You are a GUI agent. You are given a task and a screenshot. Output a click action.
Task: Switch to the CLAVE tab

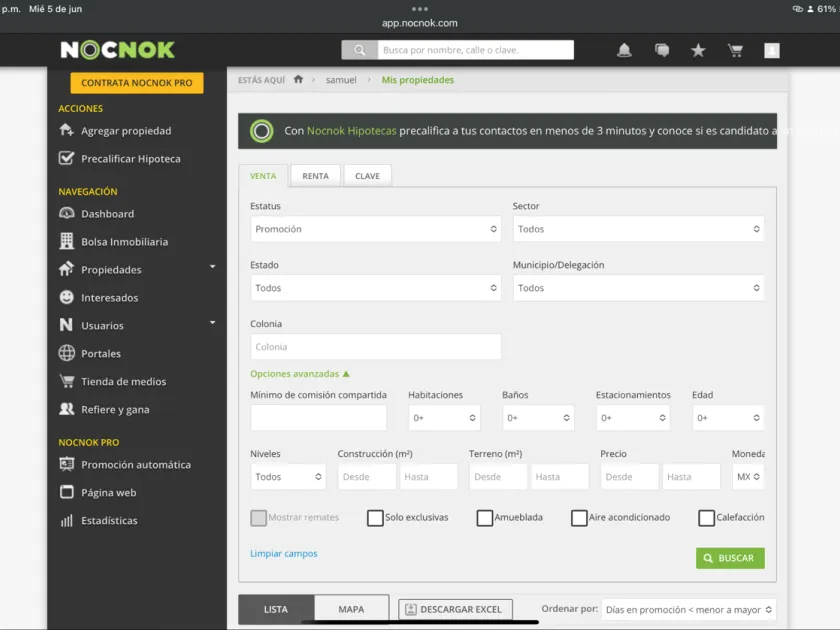(x=368, y=176)
